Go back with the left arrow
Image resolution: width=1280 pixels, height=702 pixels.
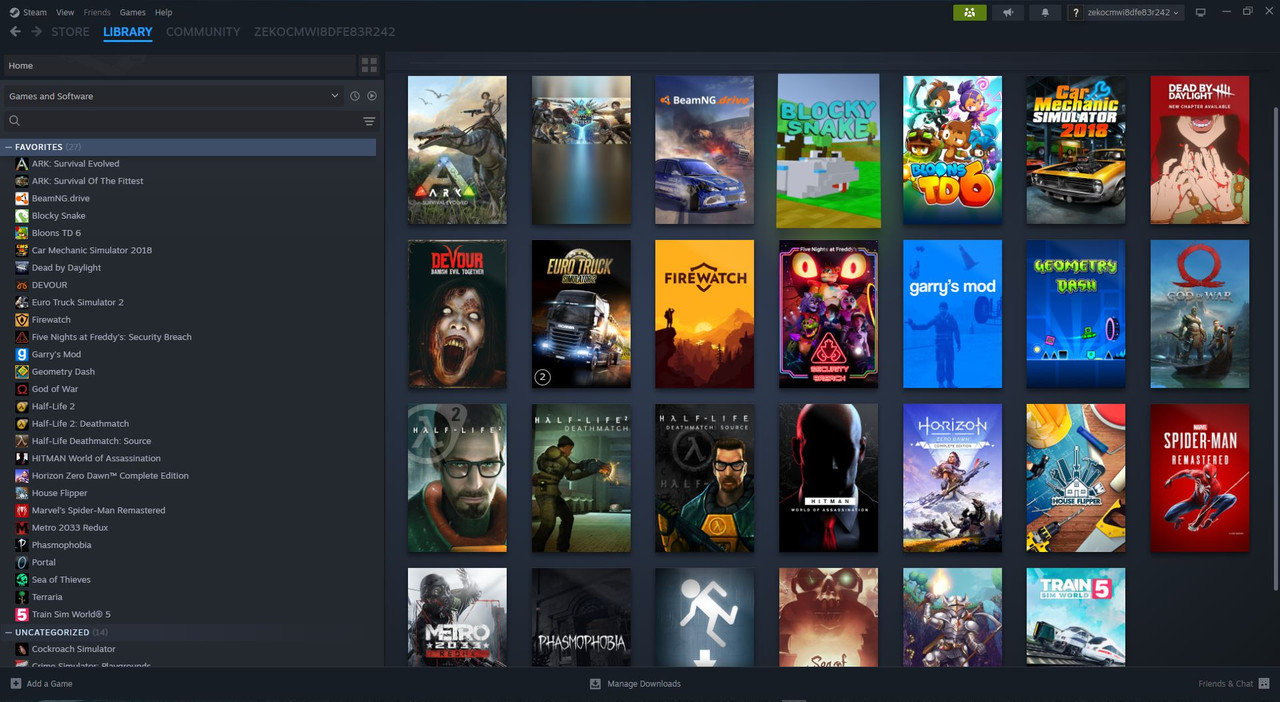[x=15, y=32]
